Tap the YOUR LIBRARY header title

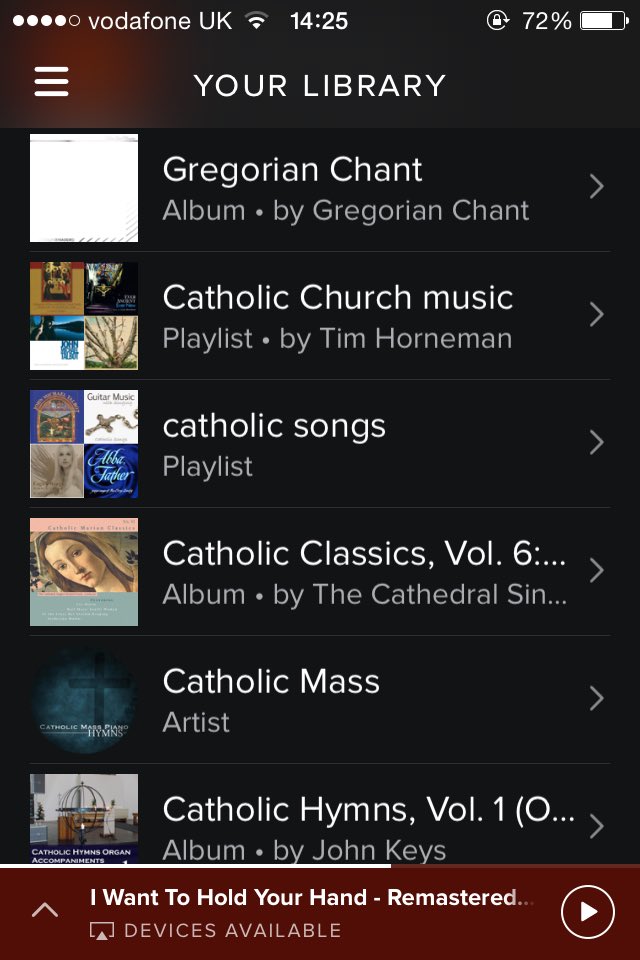click(320, 85)
